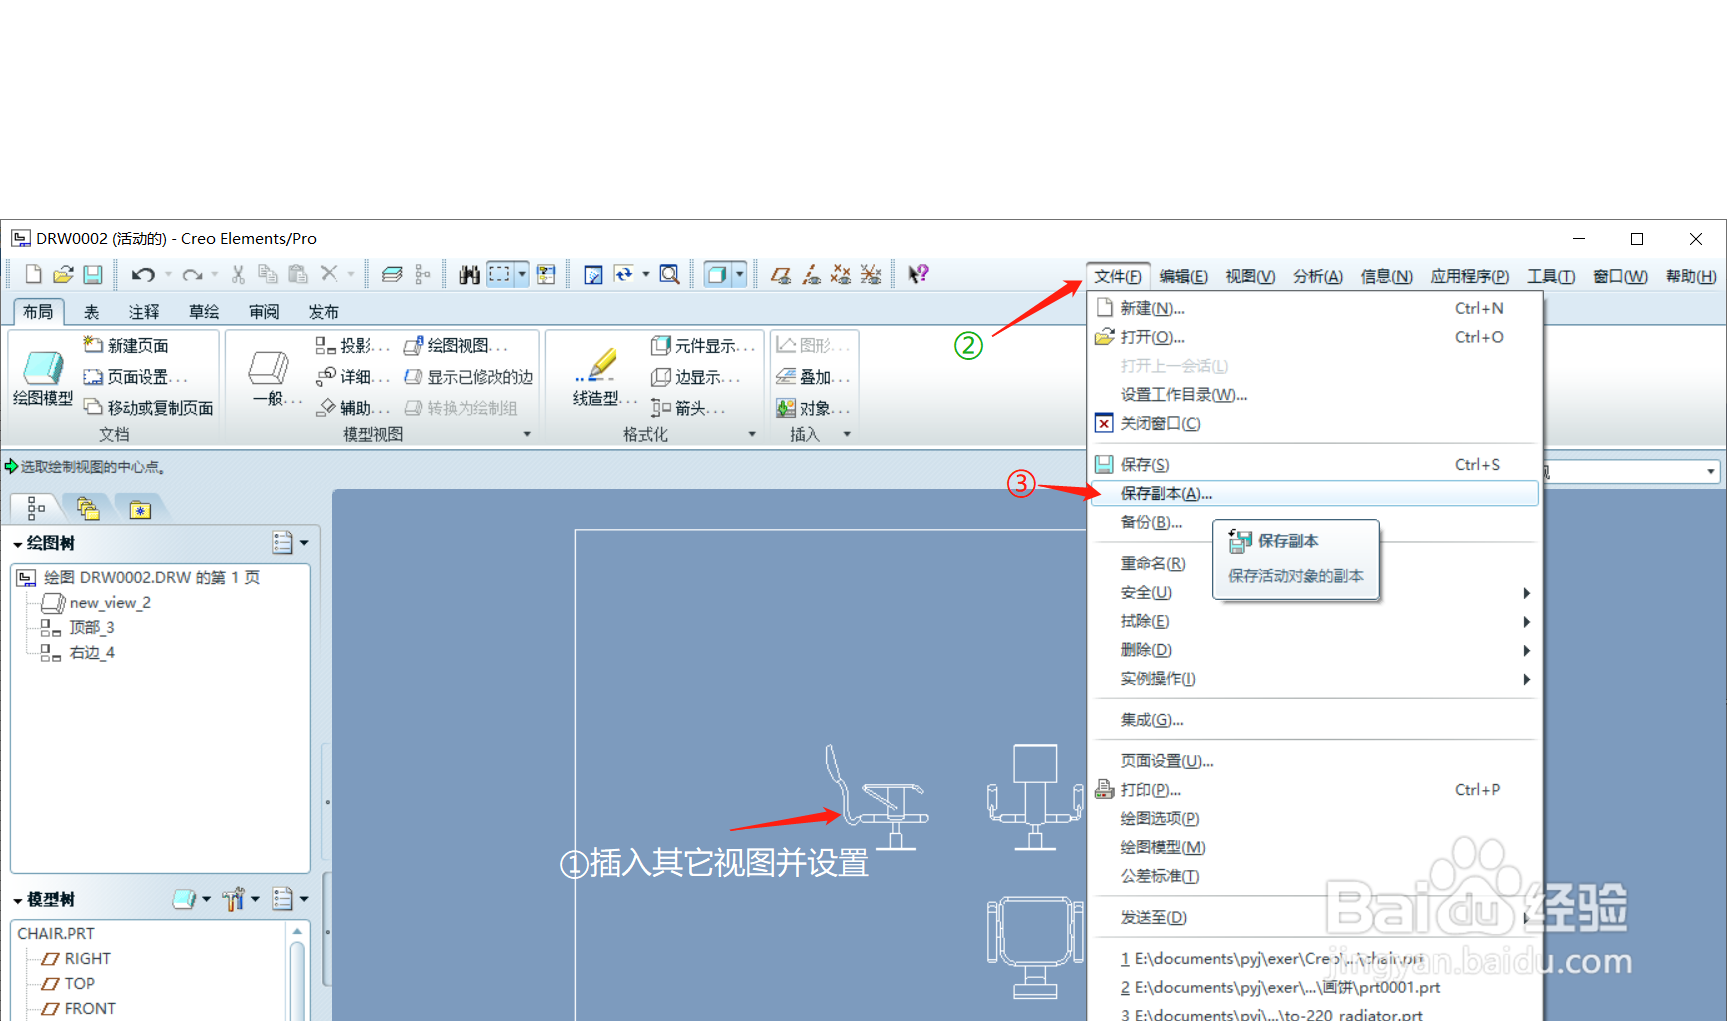Select the 线造型 tool in 格式化 group
The image size is (1727, 1021).
tap(598, 378)
